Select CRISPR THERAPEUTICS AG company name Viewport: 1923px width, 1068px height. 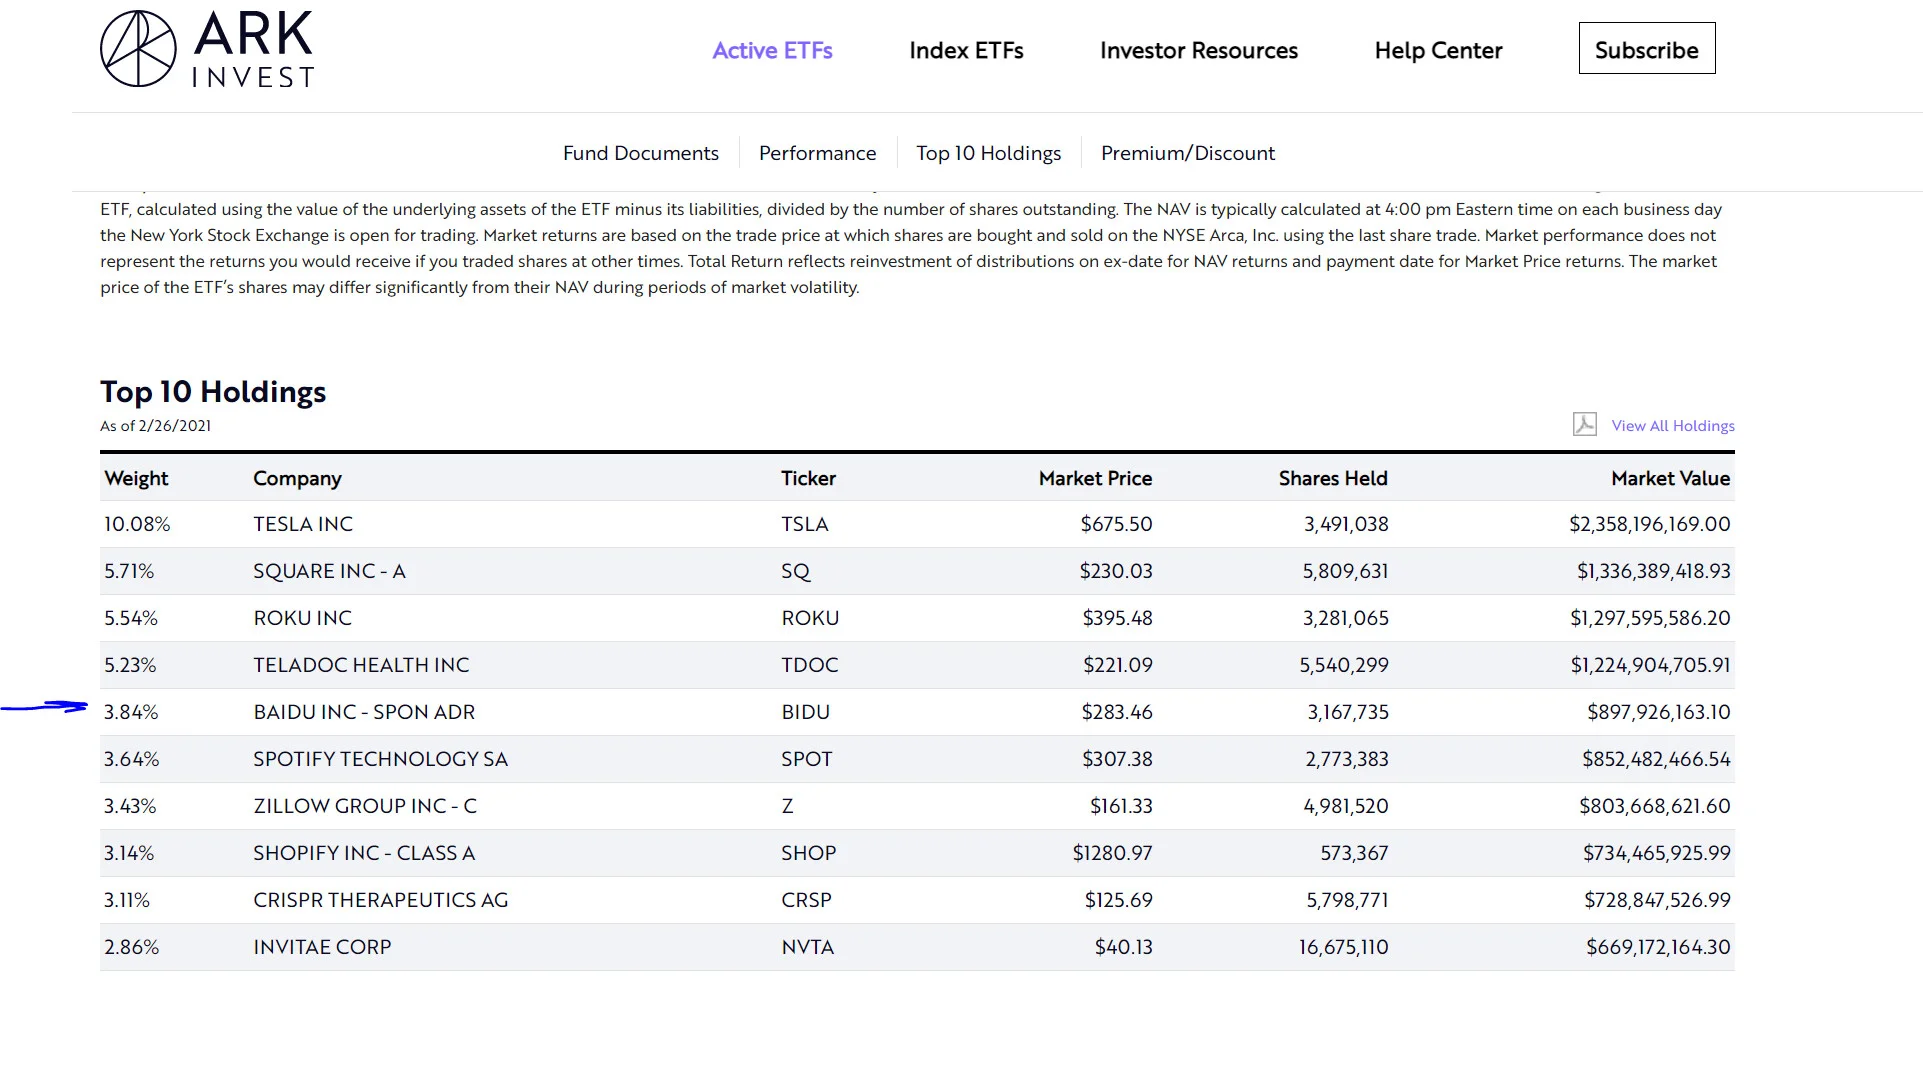pyautogui.click(x=380, y=900)
